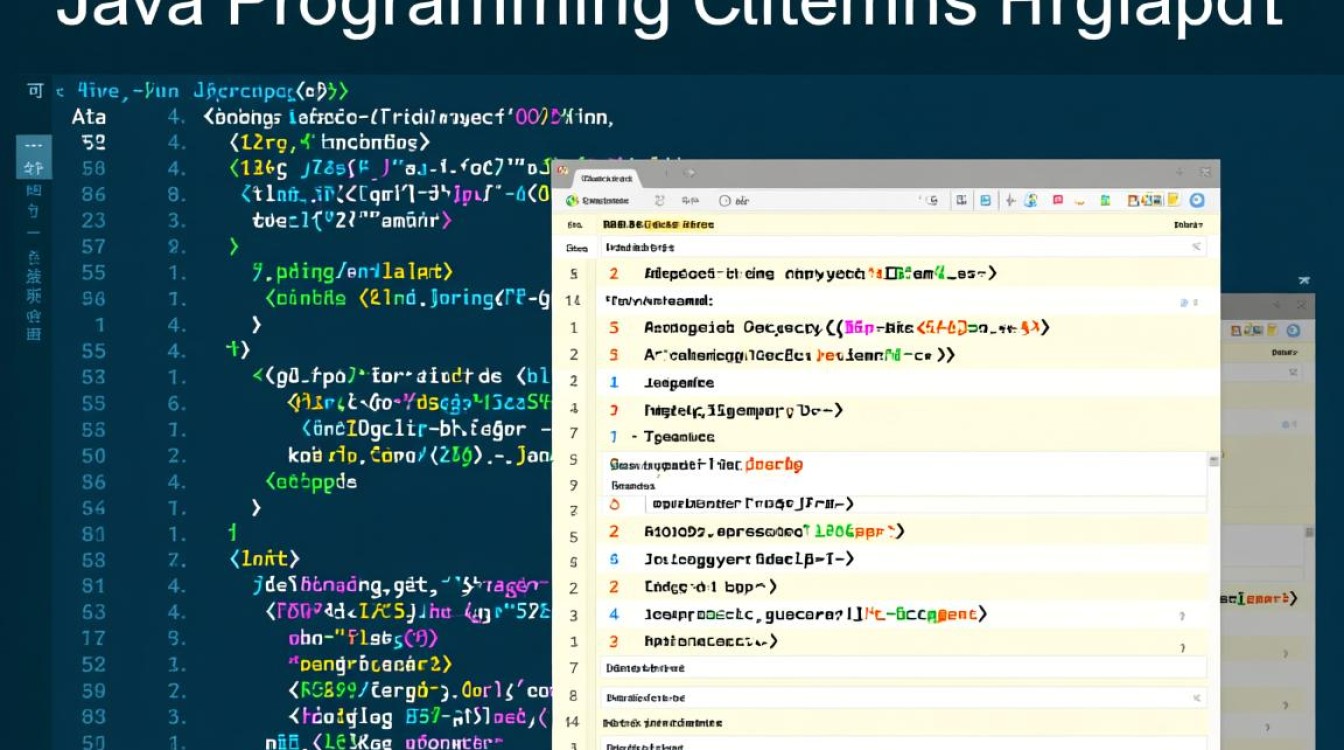Click the scrollbar handle at right of inner panel

(1213, 461)
